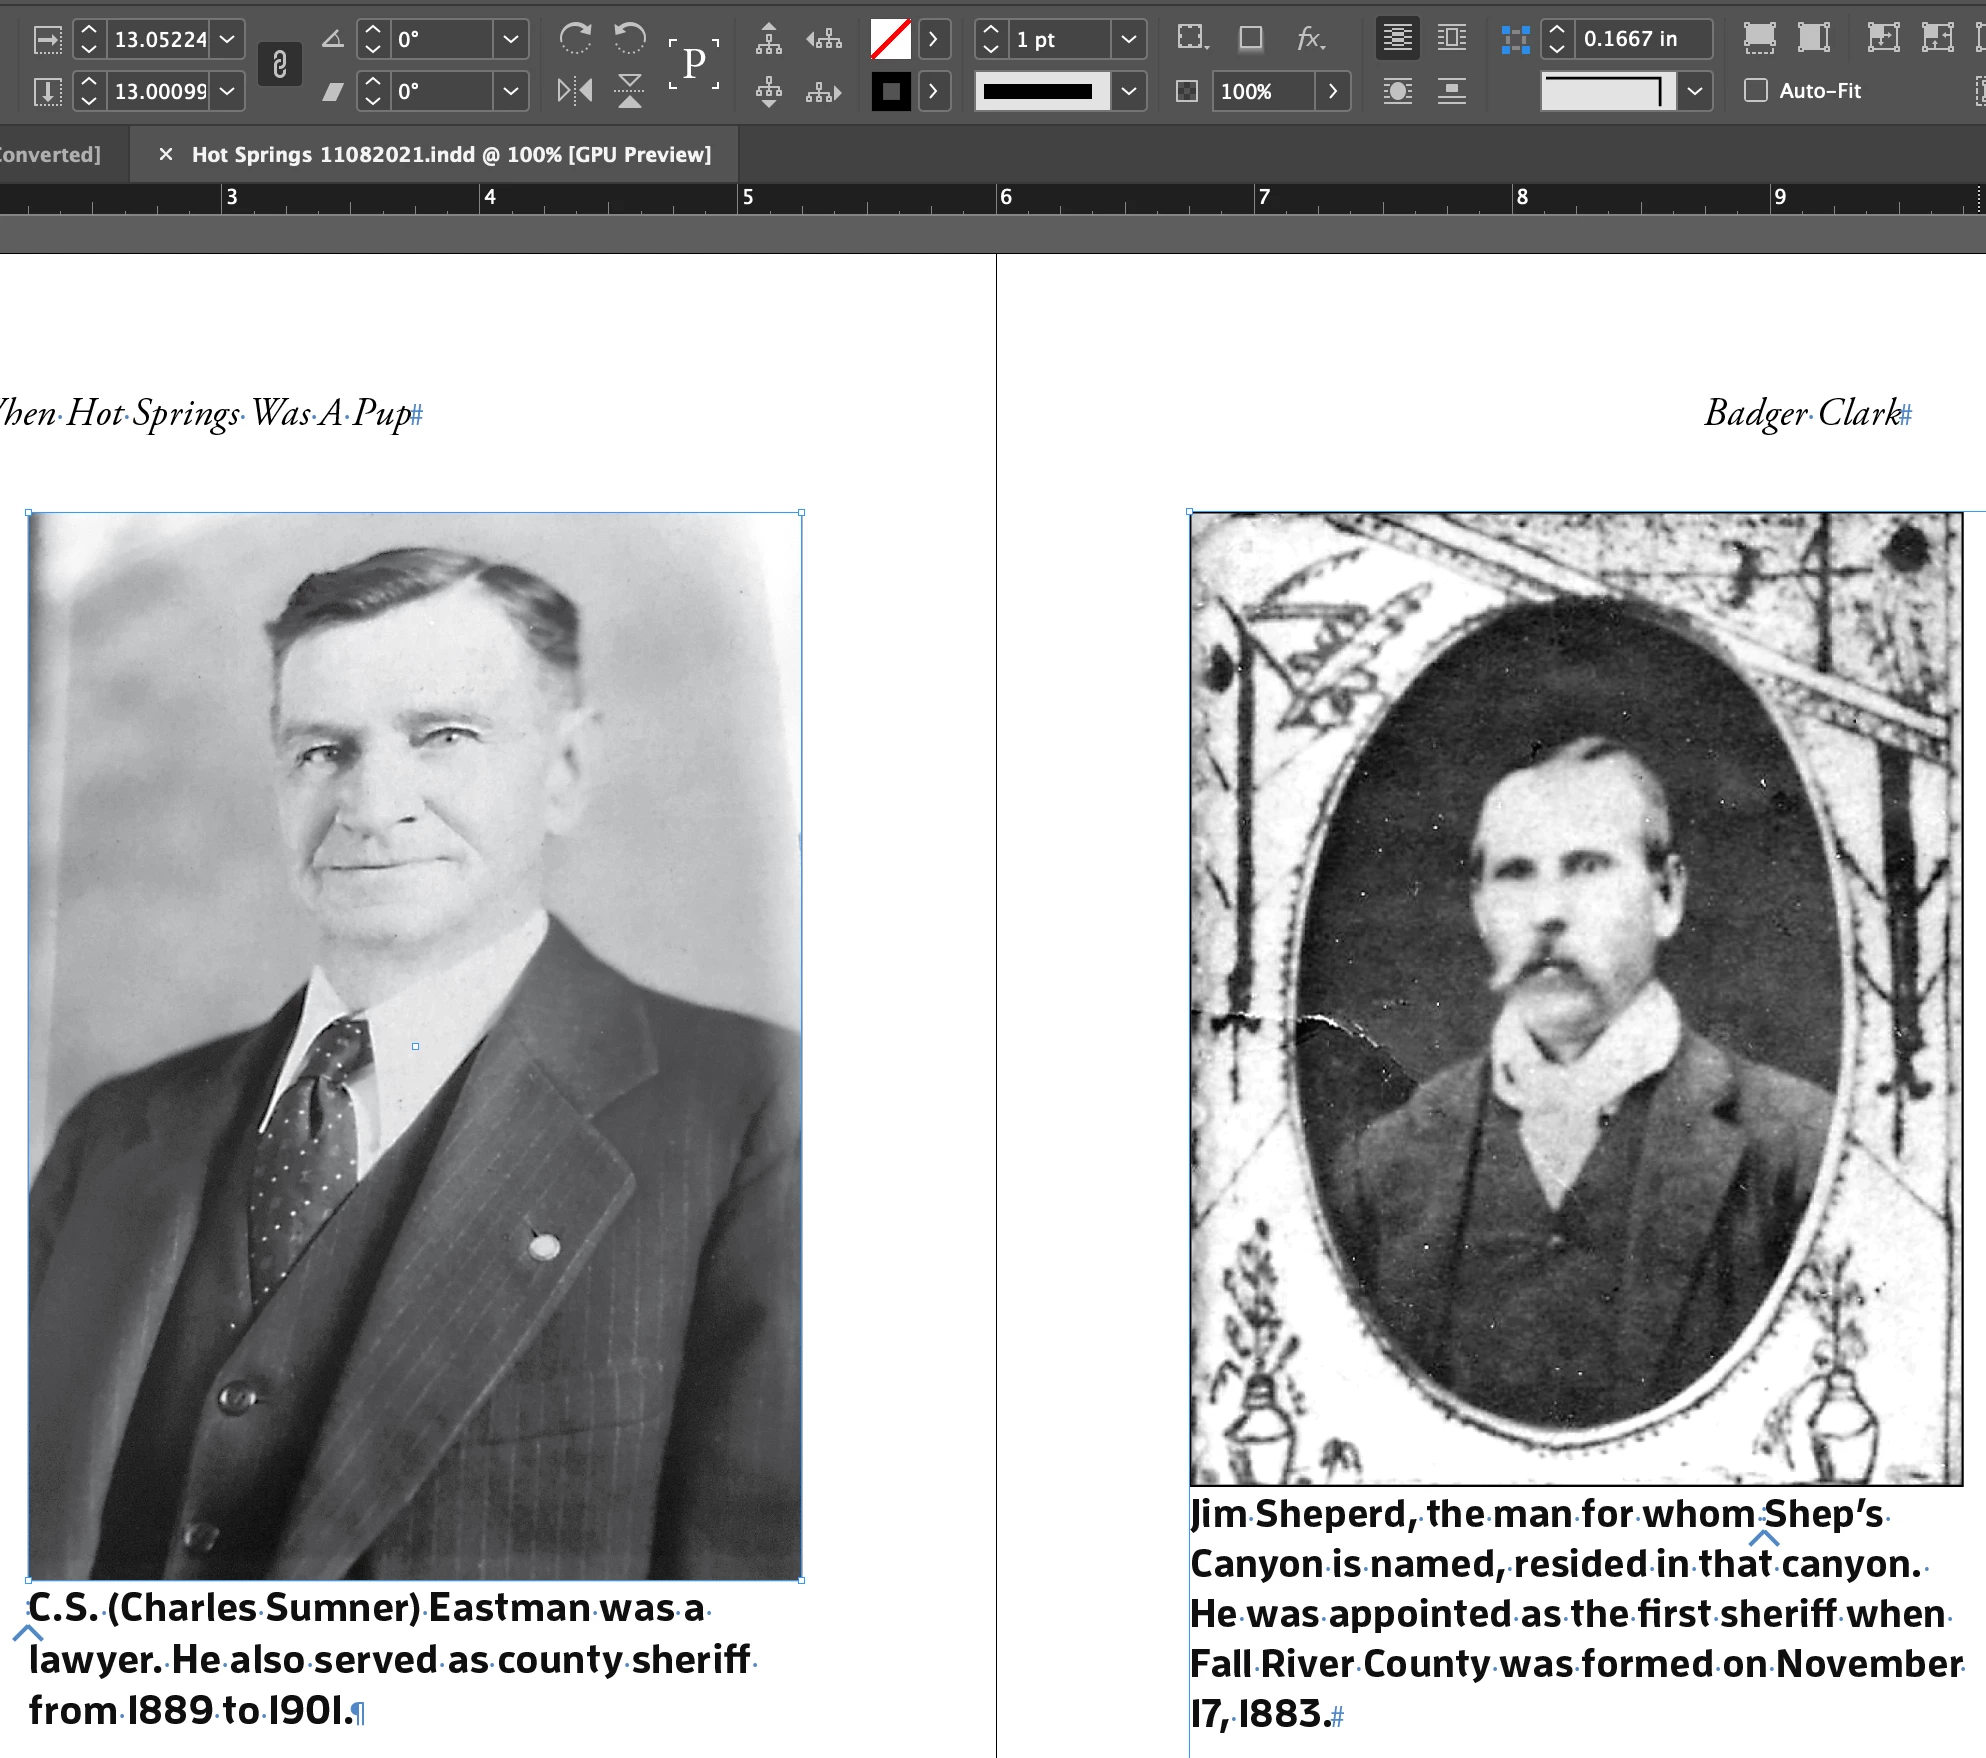Select the container icon
The image size is (1986, 1758).
768,39
